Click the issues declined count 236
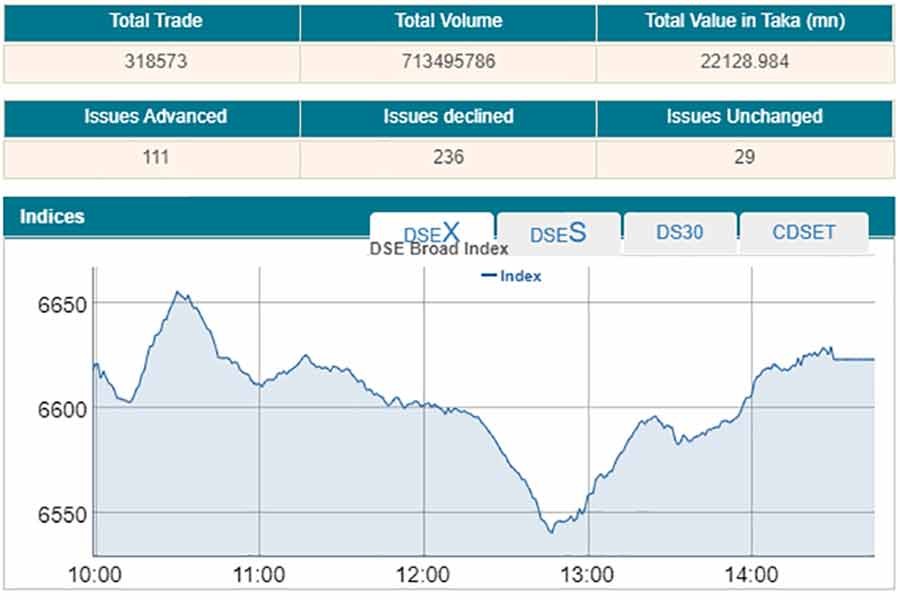 coord(448,157)
